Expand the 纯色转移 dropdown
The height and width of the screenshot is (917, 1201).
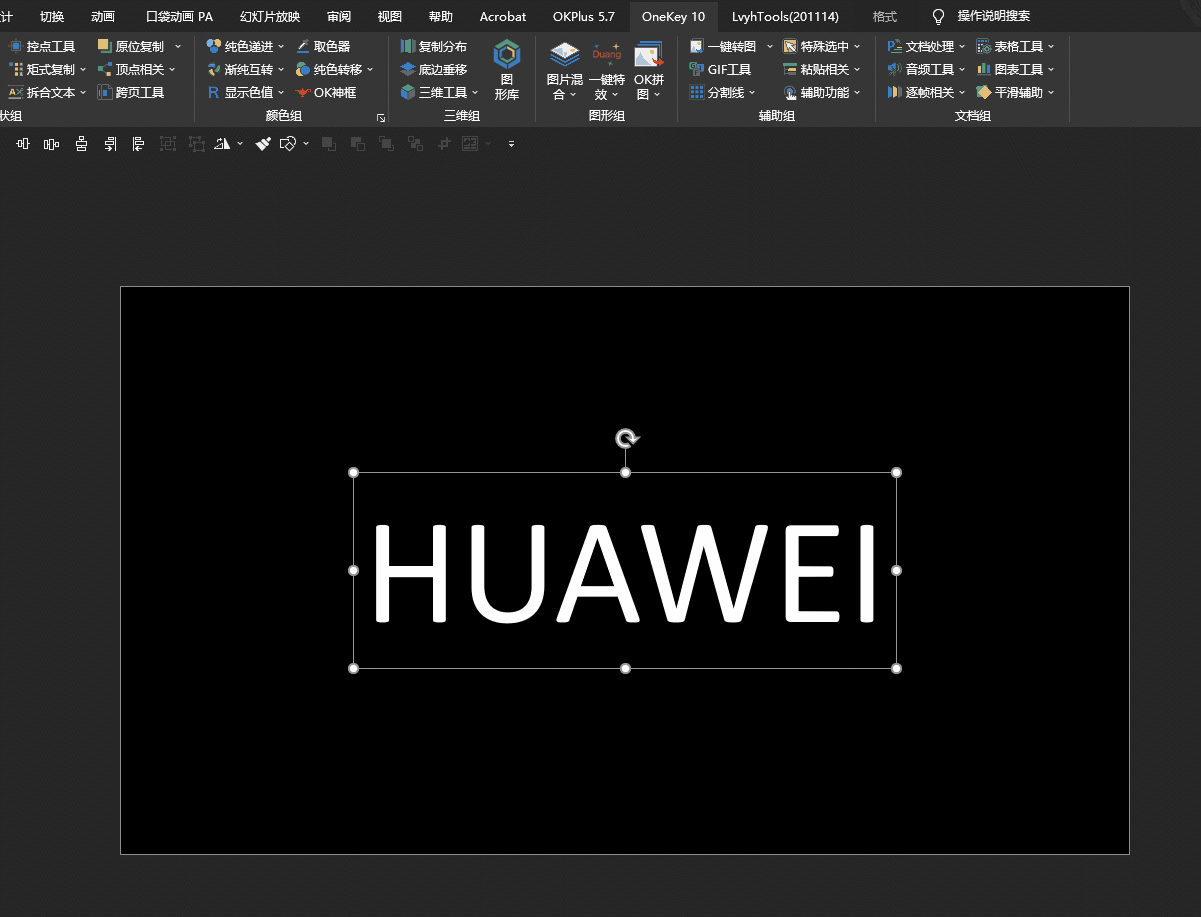(370, 69)
